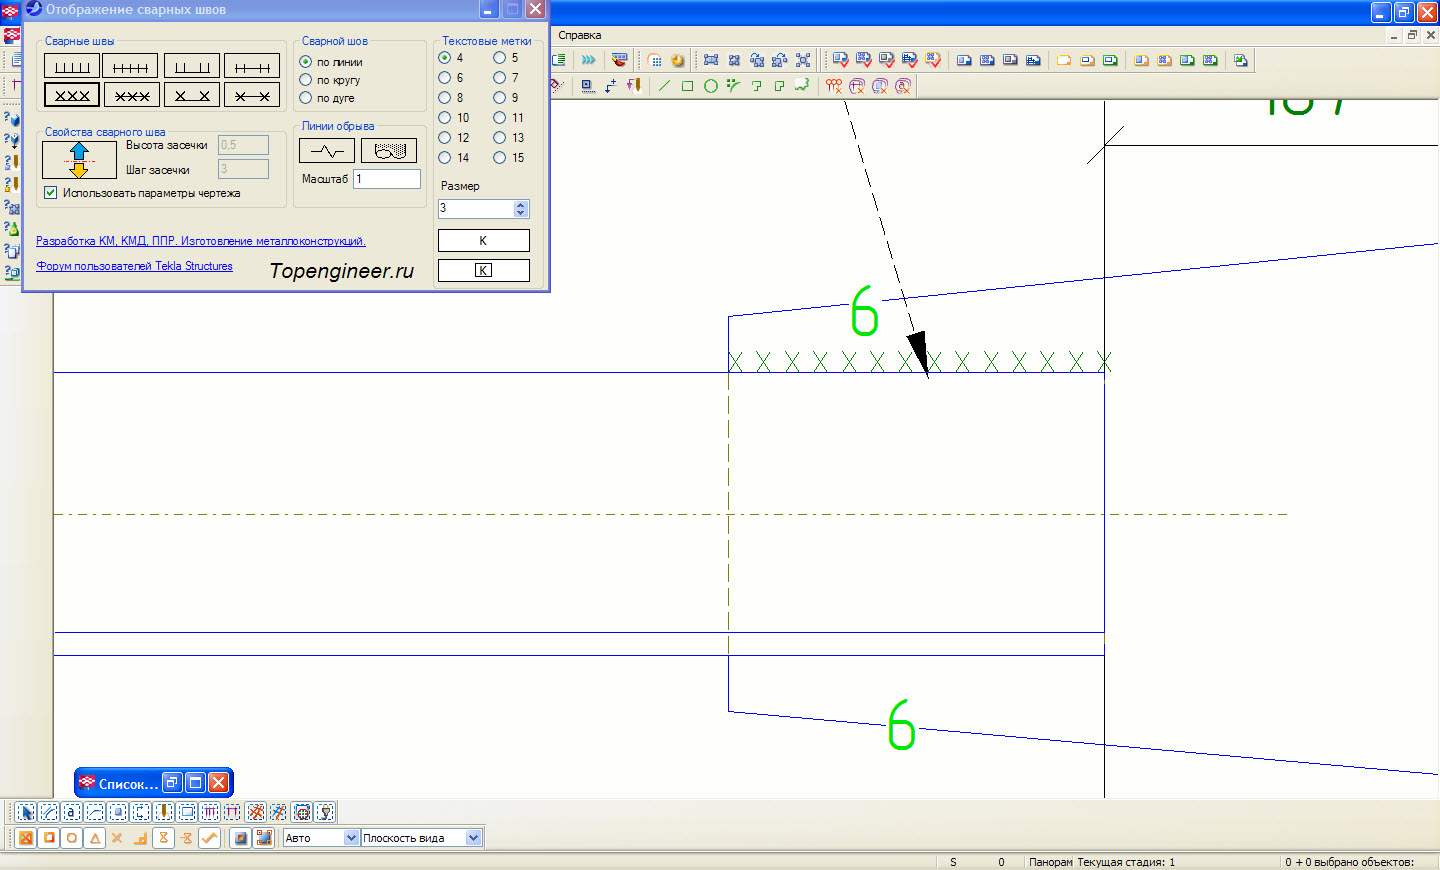Open the Справка menu
The width and height of the screenshot is (1440, 870).
click(x=580, y=35)
